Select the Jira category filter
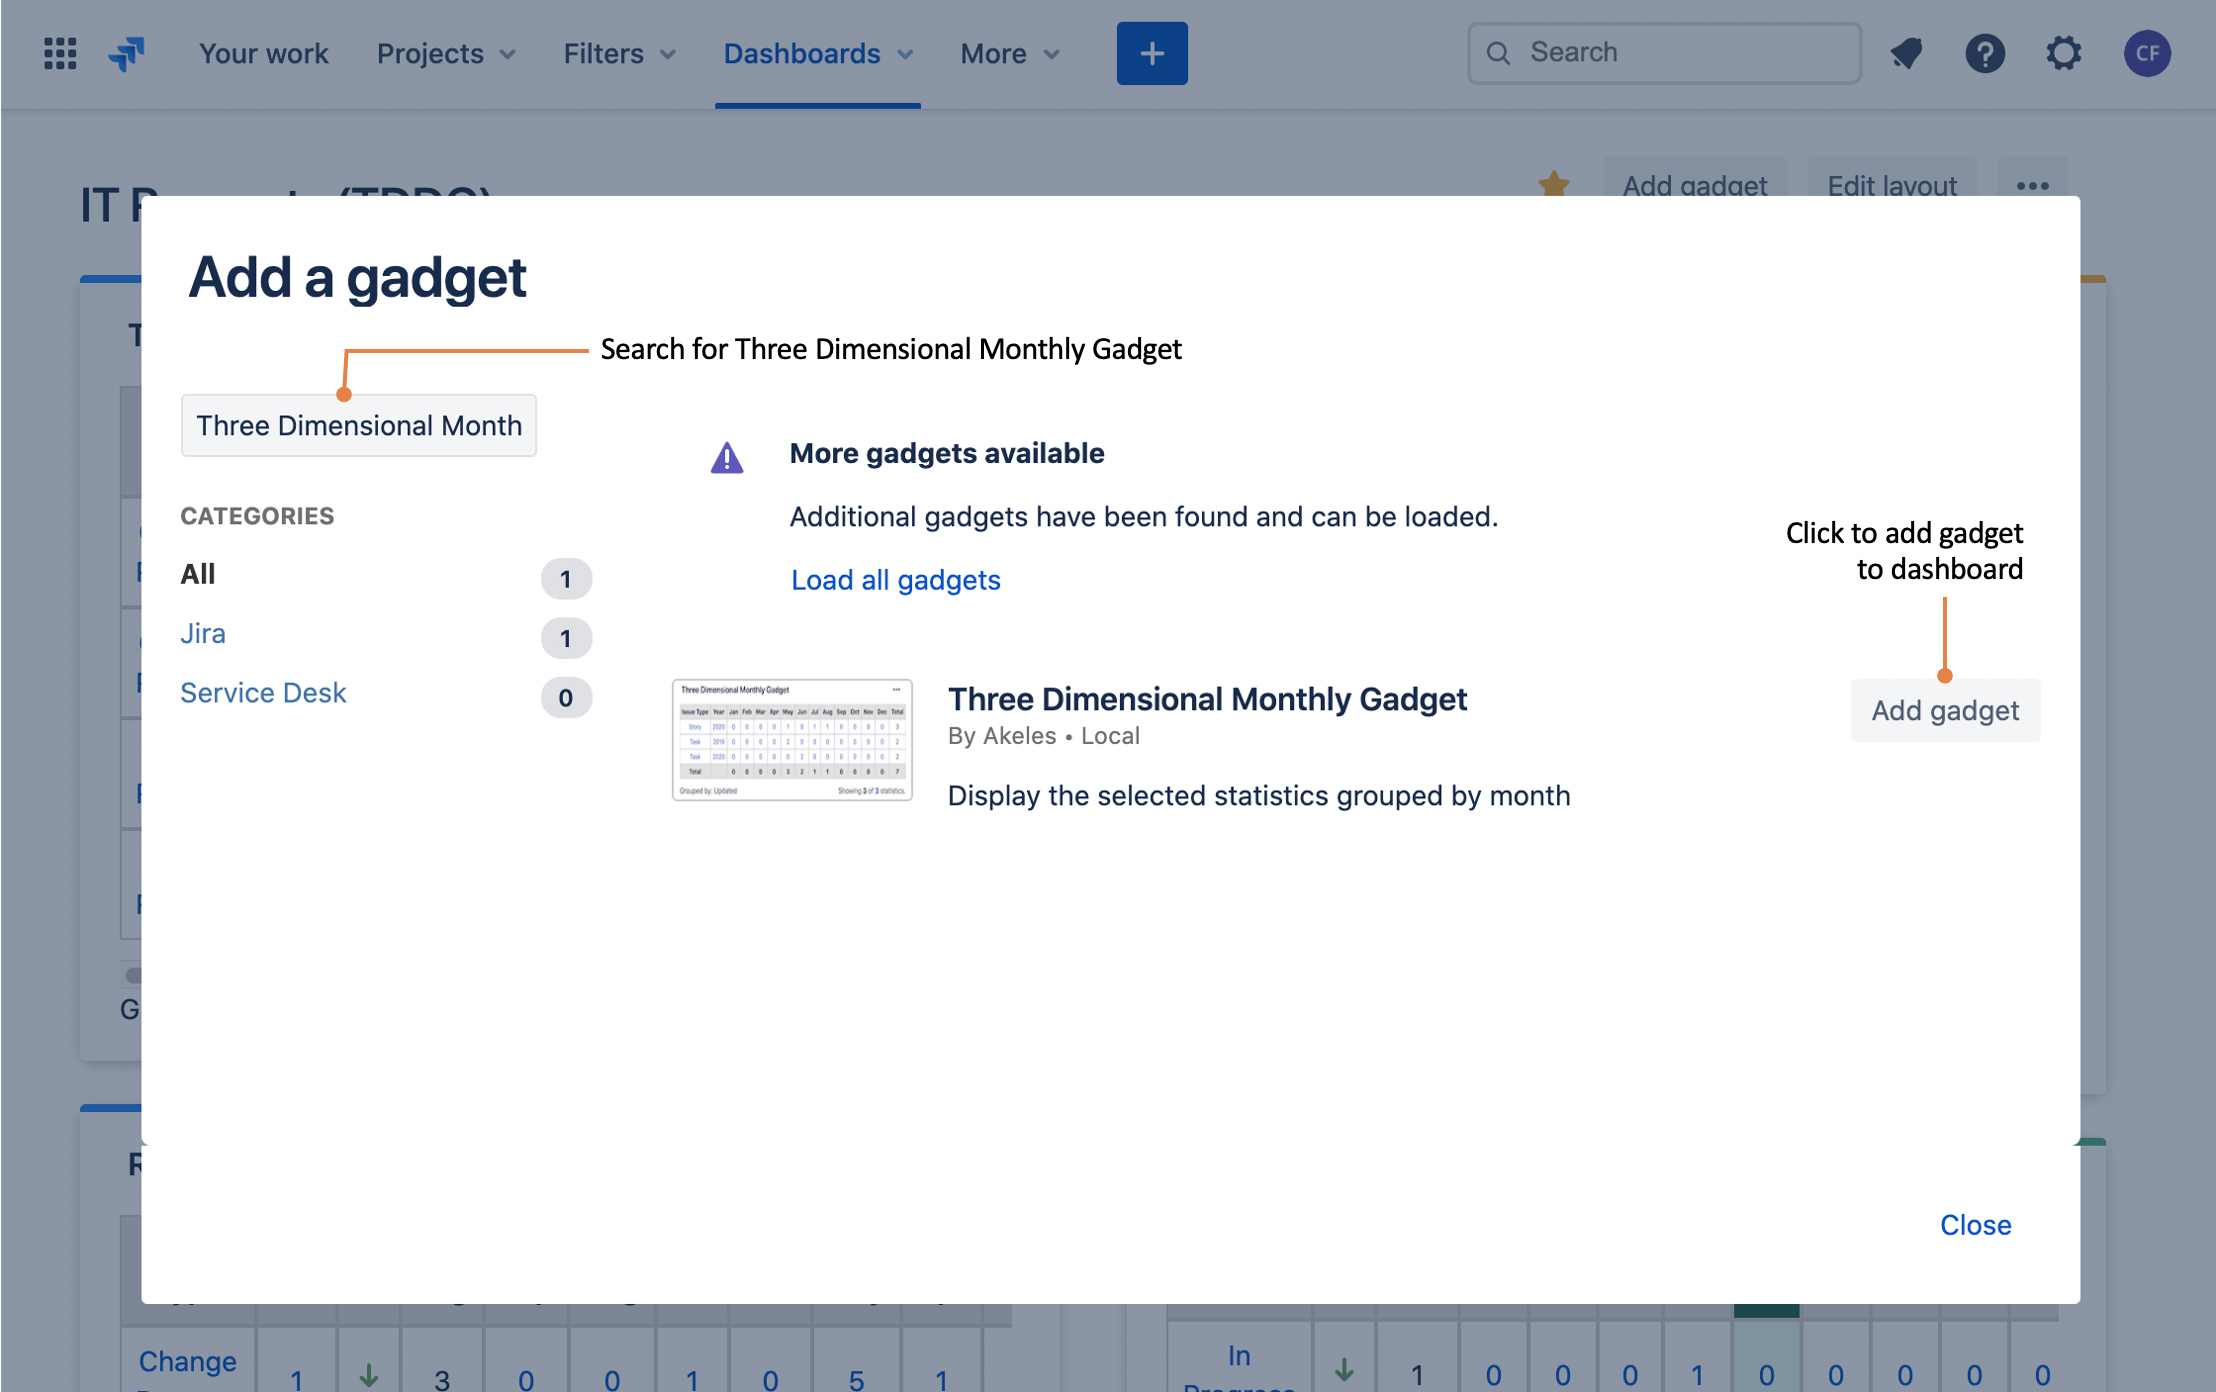This screenshot has width=2216, height=1392. pos(203,634)
